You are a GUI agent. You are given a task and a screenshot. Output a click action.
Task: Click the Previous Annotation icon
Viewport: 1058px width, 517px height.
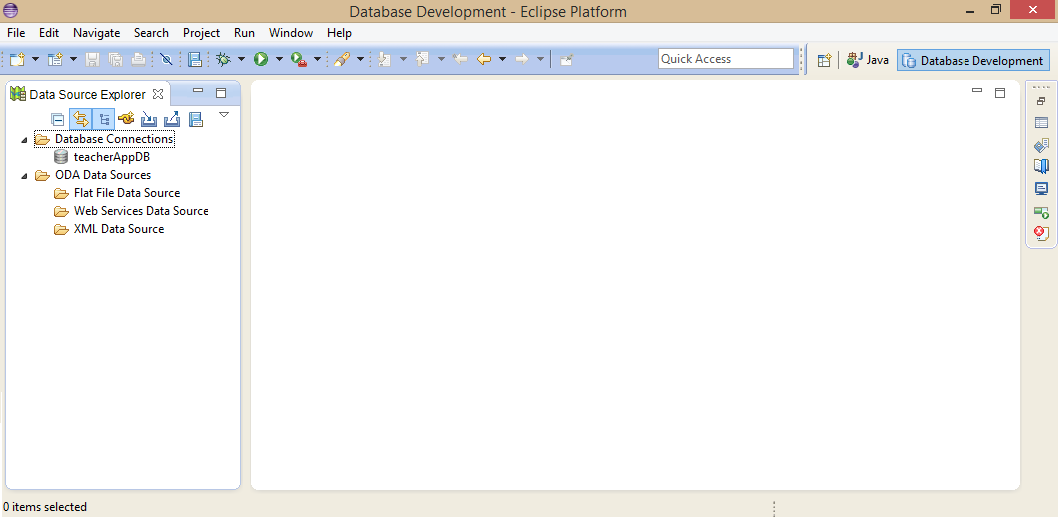click(422, 59)
